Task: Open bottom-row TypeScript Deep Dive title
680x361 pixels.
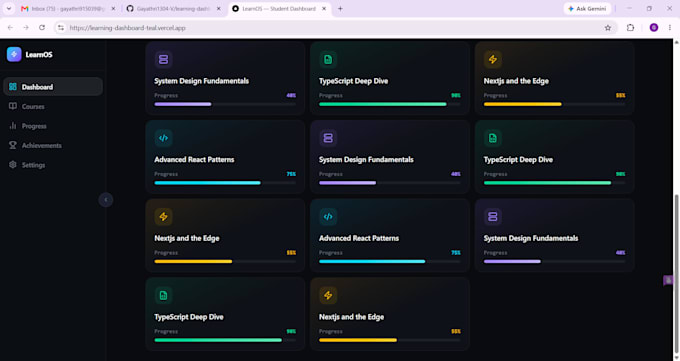Action: tap(189, 317)
